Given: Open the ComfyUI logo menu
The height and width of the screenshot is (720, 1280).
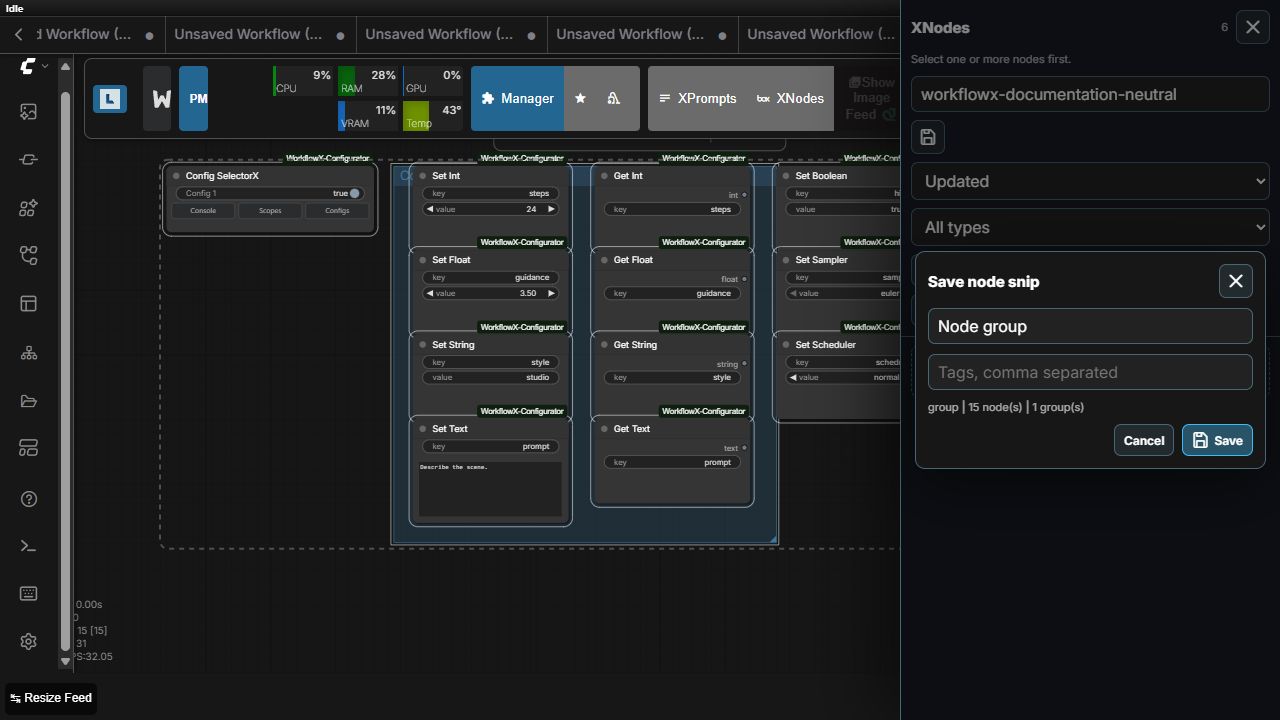Looking at the screenshot, I should coord(33,66).
